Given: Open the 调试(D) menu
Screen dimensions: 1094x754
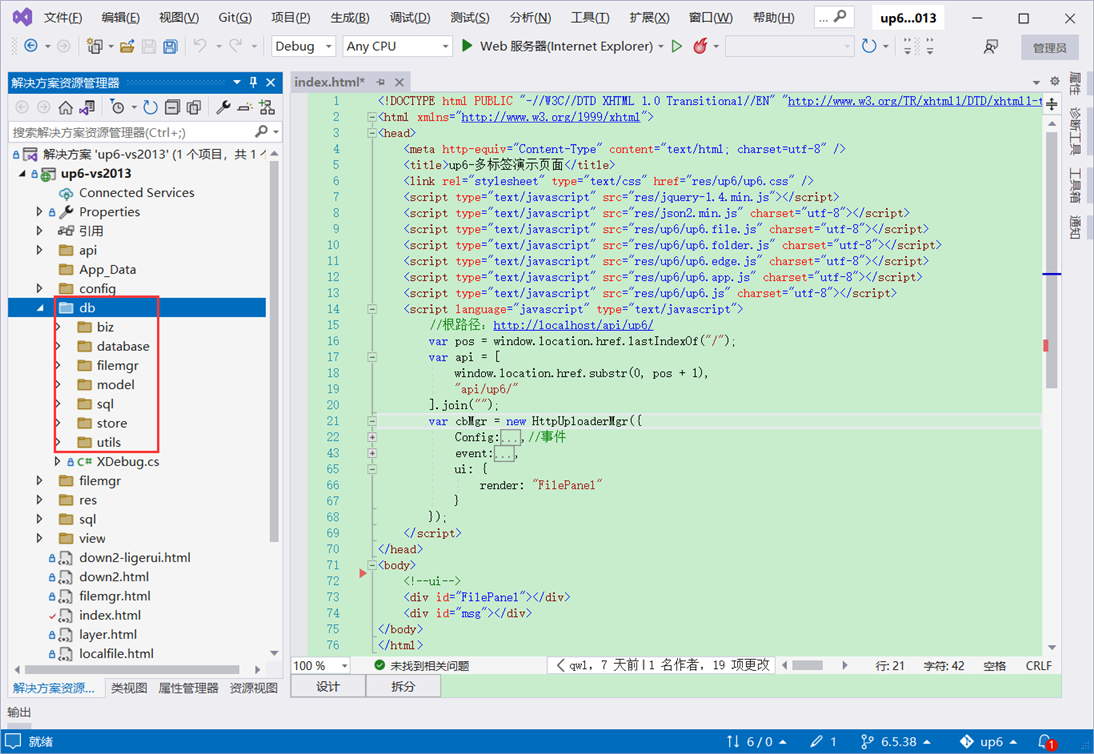Looking at the screenshot, I should tap(410, 17).
